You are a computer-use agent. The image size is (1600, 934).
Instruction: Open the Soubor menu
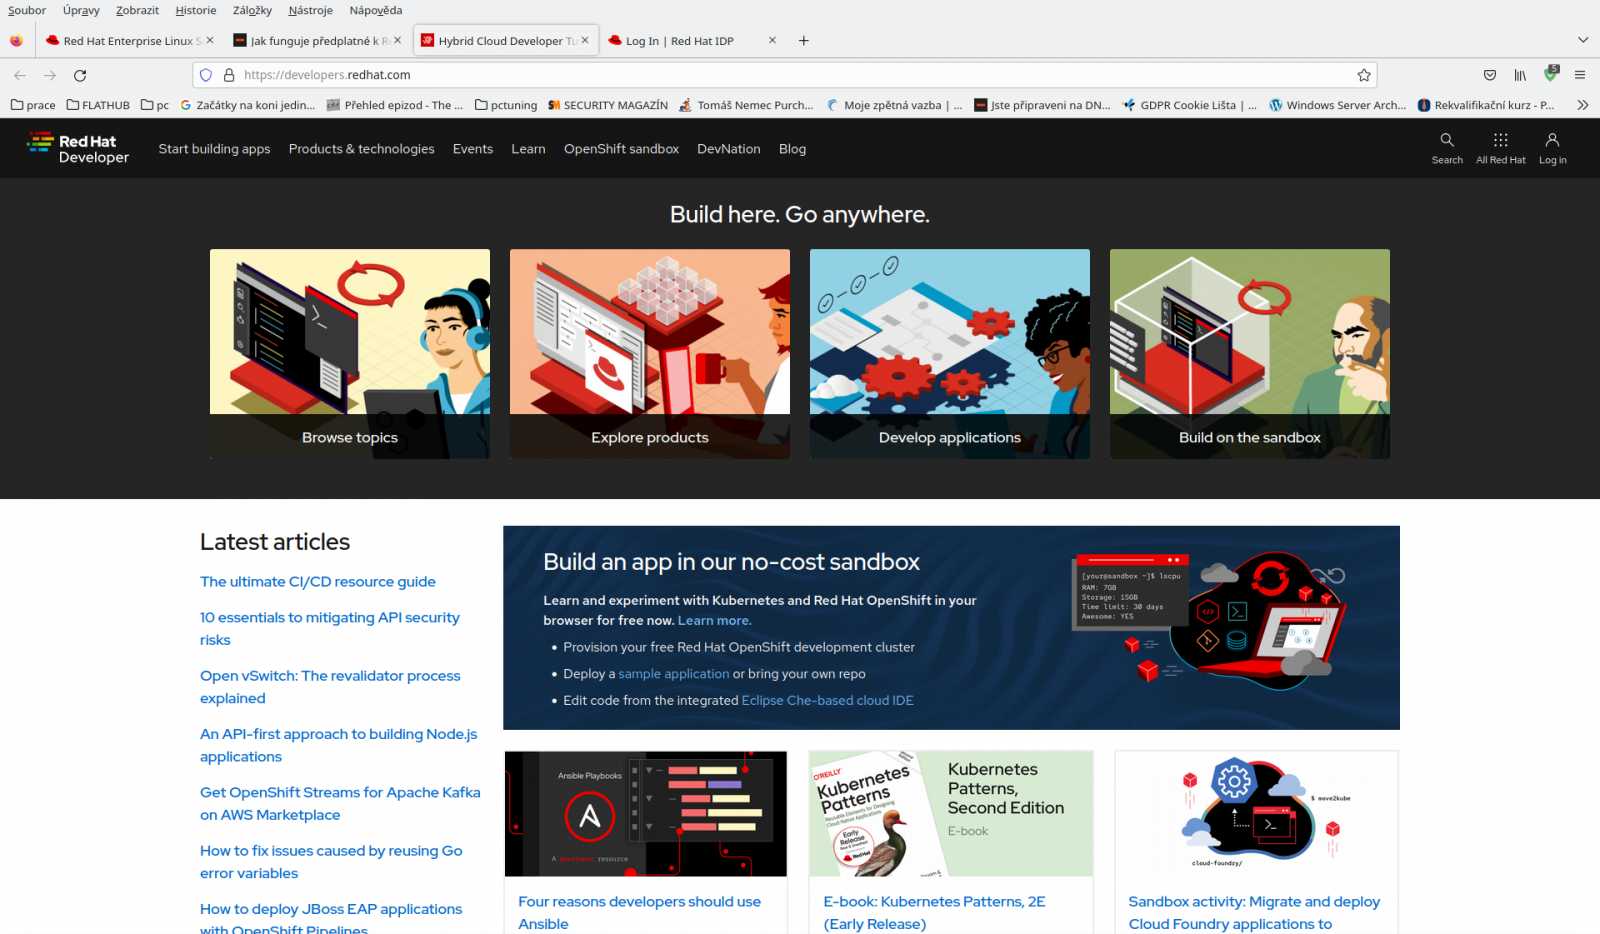[27, 10]
